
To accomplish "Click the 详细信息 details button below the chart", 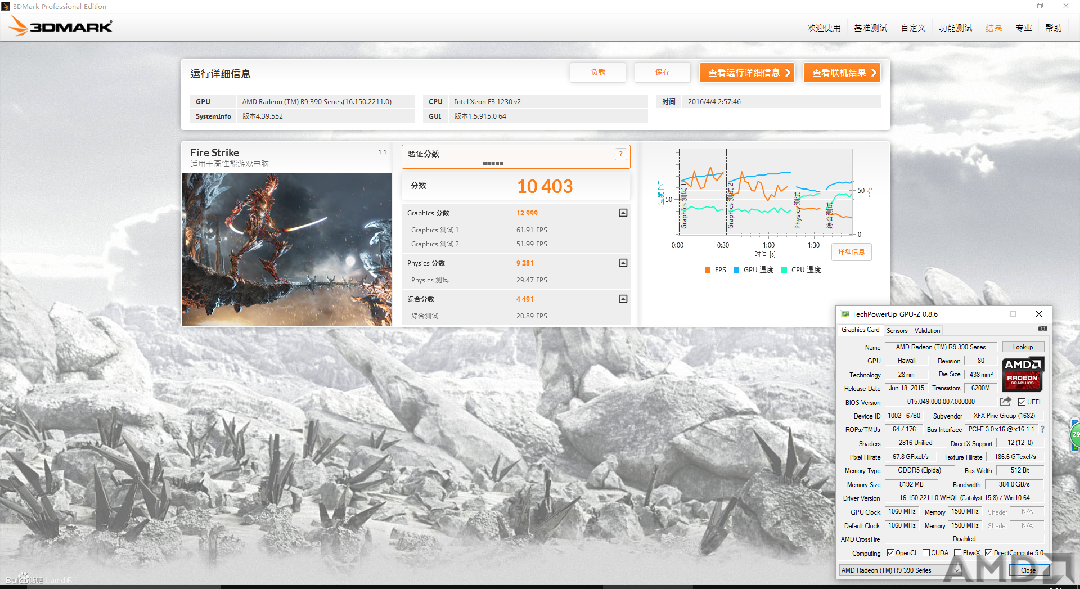I will click(851, 252).
